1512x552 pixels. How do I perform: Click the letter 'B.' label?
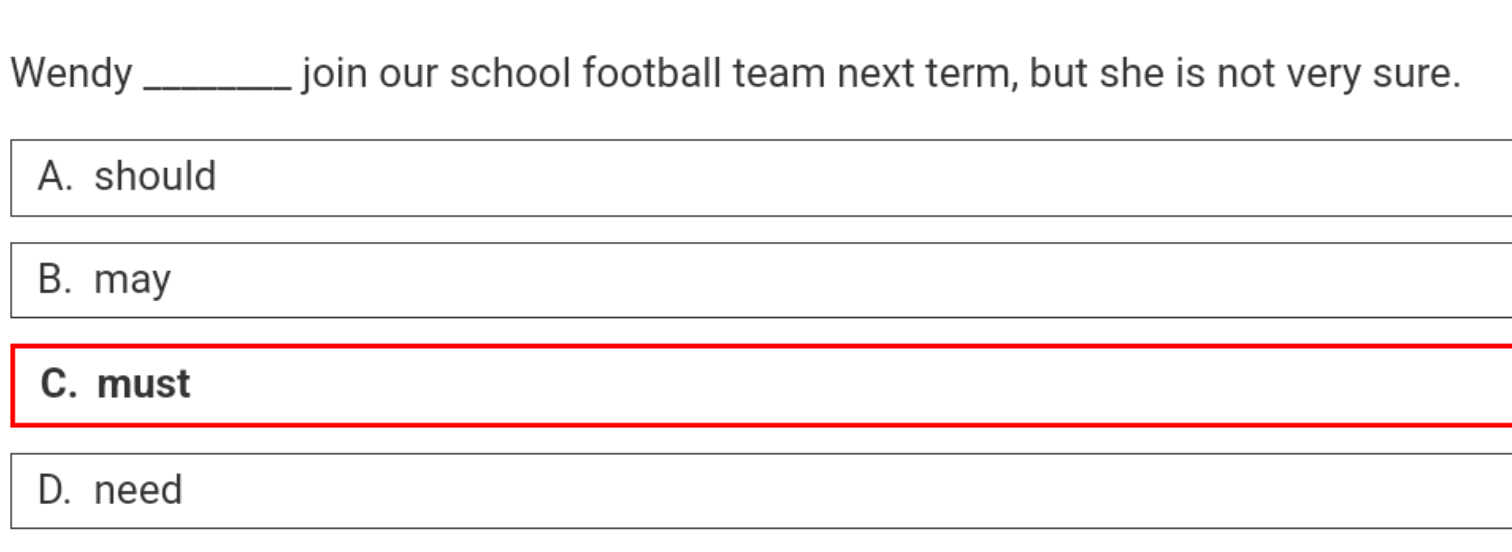pyautogui.click(x=55, y=280)
